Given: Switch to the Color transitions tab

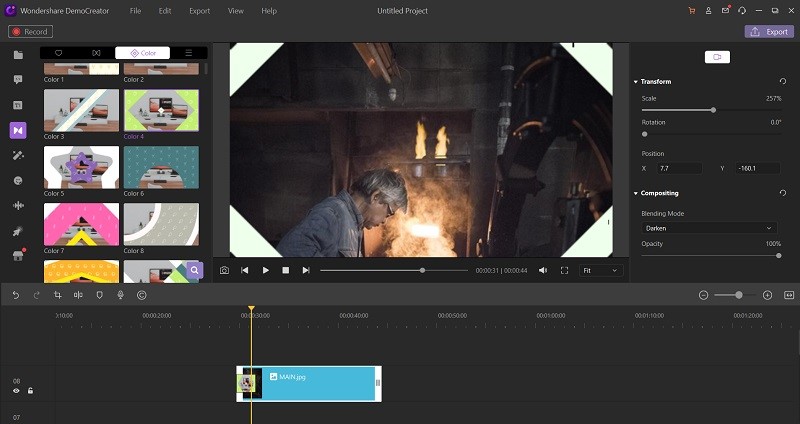Looking at the screenshot, I should (143, 53).
